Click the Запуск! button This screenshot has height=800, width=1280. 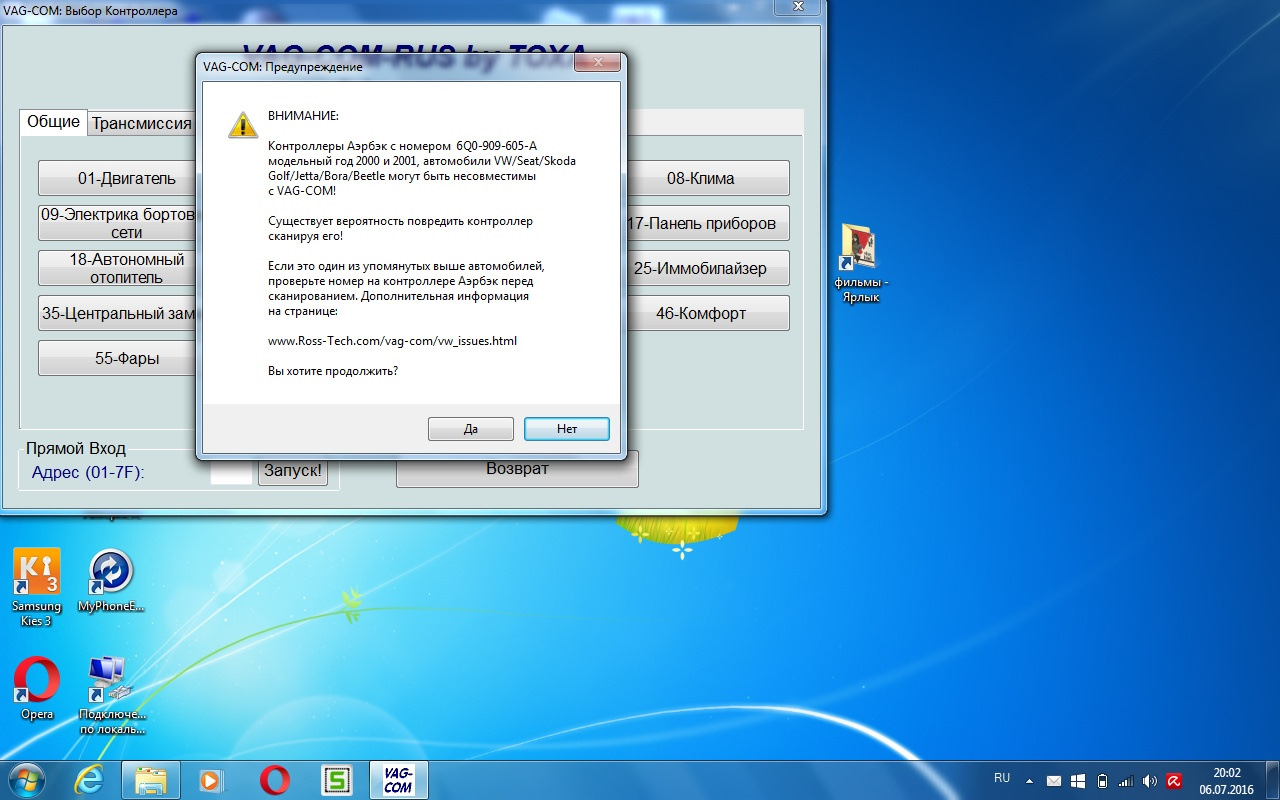coord(293,471)
